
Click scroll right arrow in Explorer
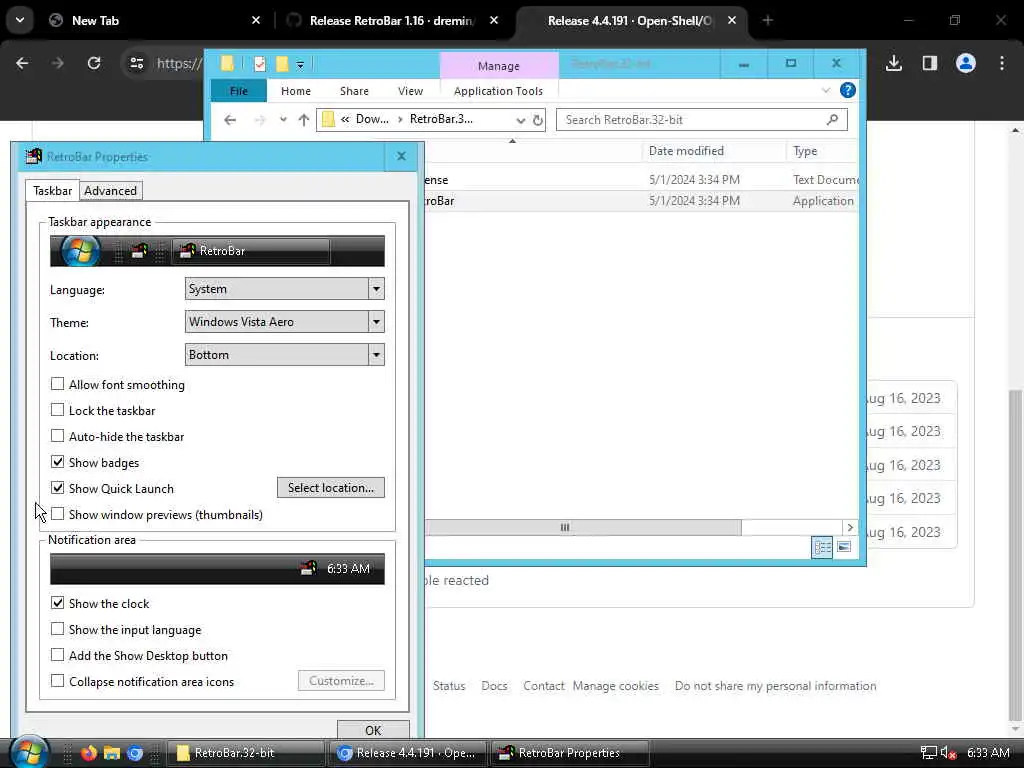click(x=850, y=527)
